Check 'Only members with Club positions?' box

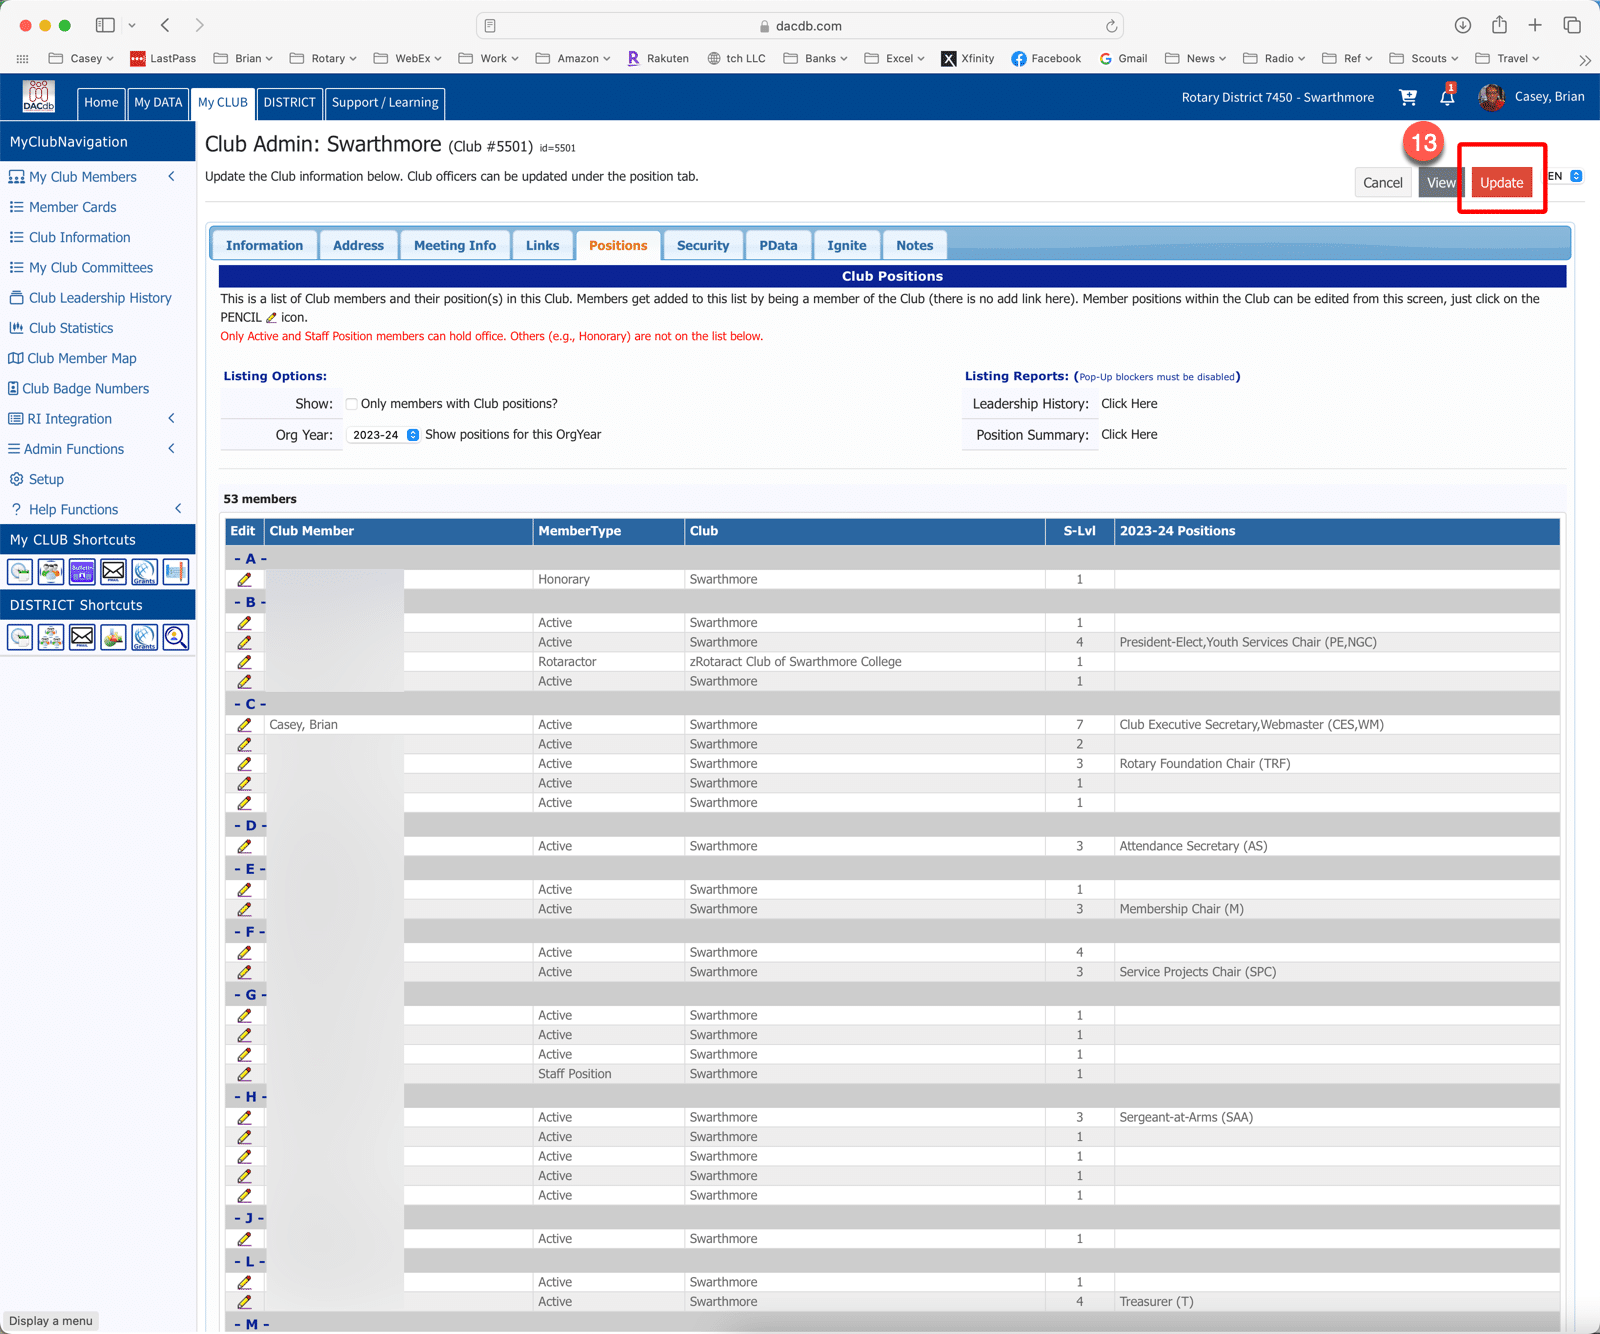352,404
